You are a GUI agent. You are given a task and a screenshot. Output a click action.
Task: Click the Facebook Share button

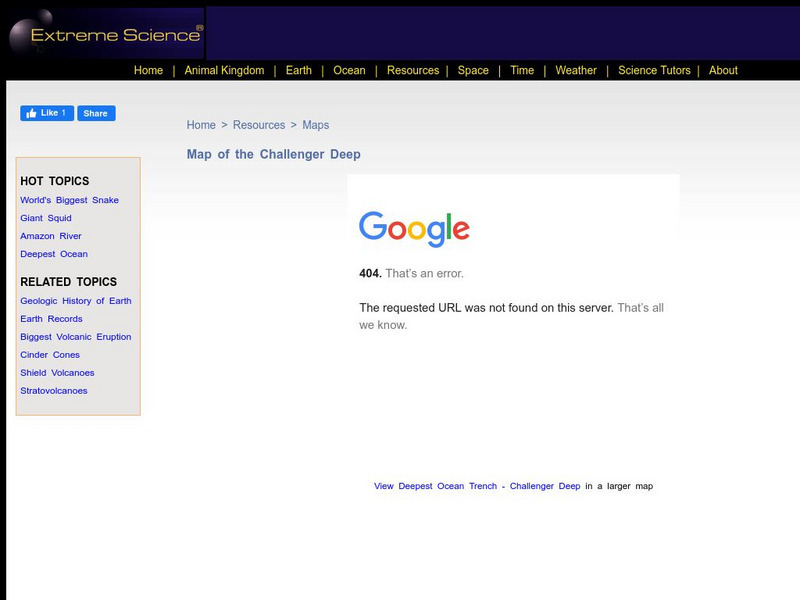96,113
